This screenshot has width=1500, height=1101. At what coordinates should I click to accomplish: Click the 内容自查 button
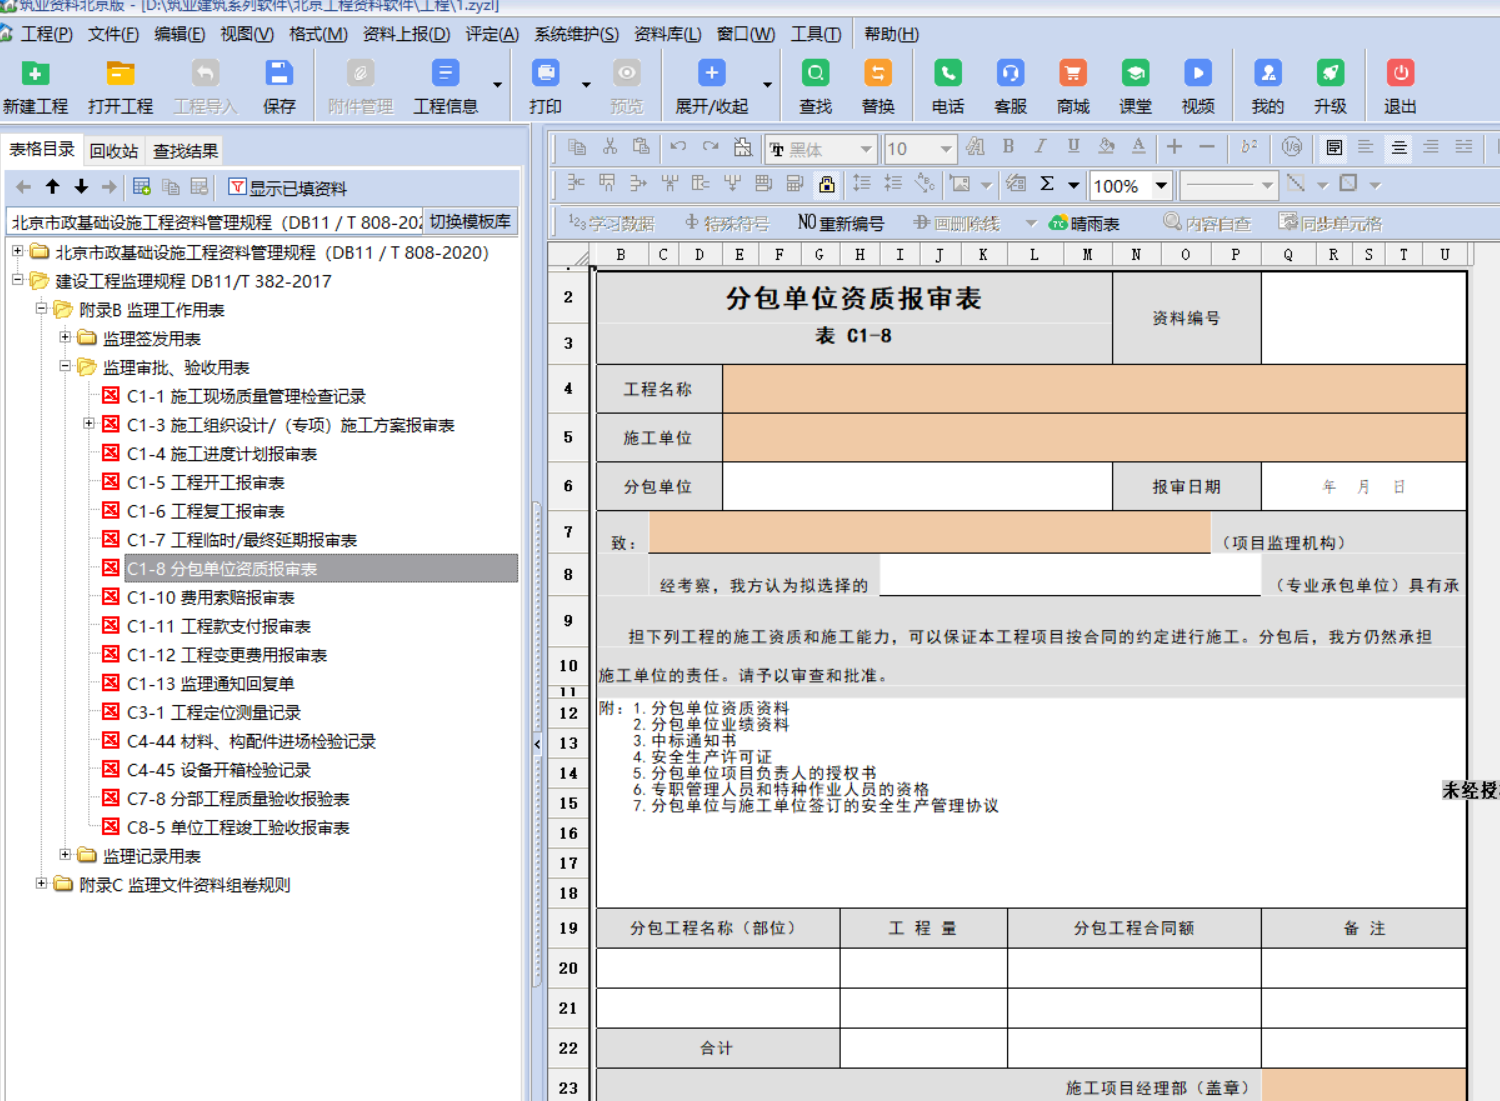1207,223
